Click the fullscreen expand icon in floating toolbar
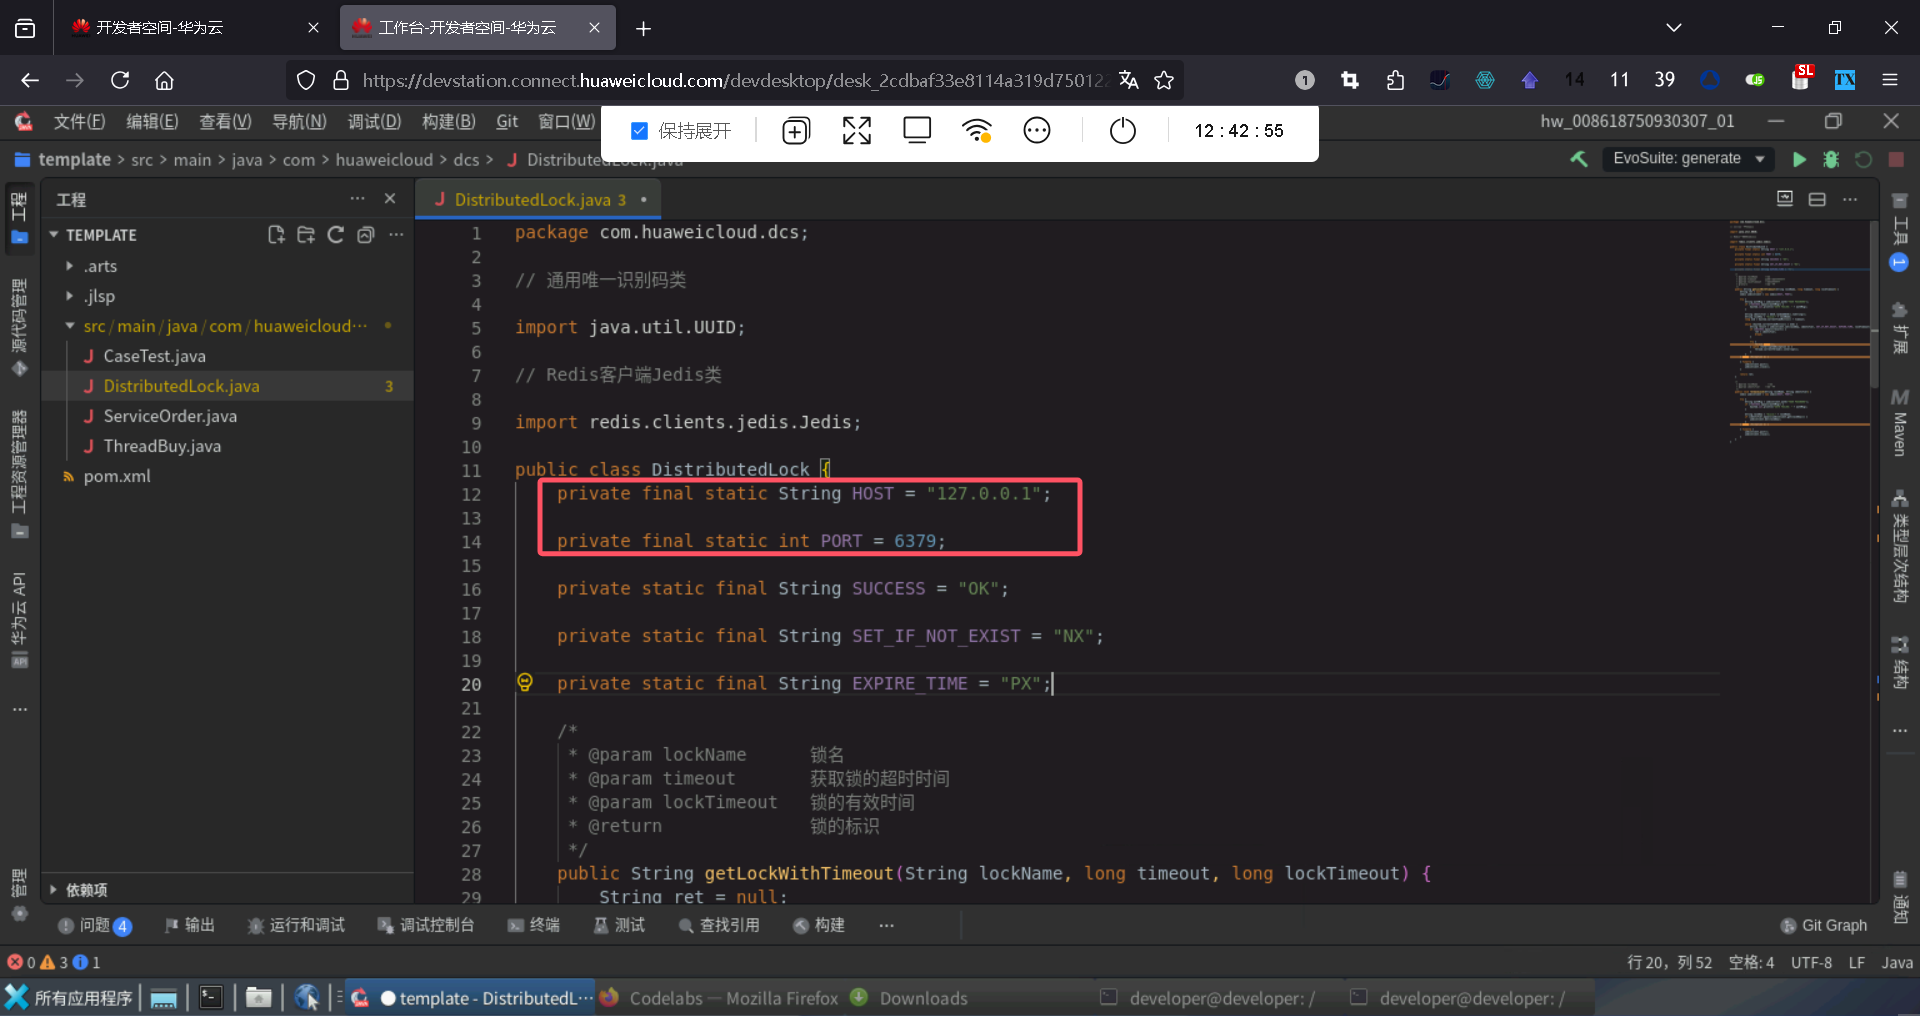Viewport: 1920px width, 1020px height. tap(856, 131)
